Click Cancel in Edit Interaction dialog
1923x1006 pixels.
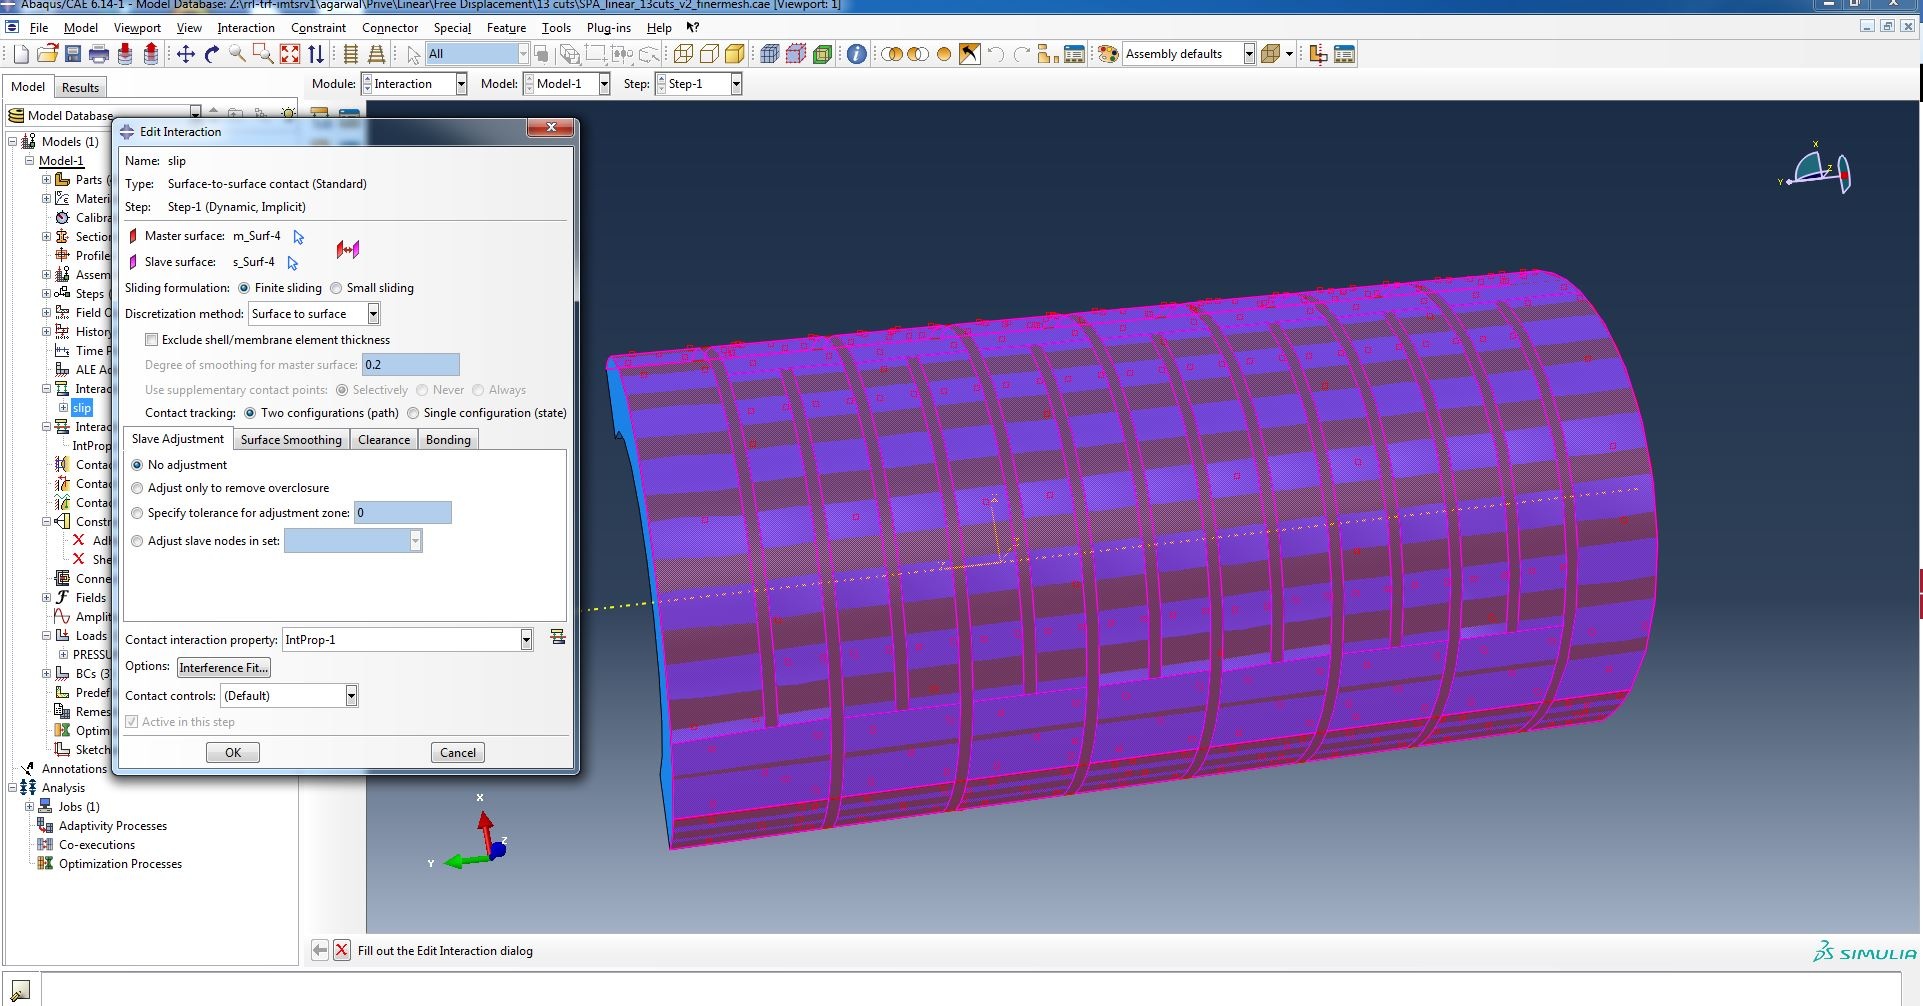(458, 753)
